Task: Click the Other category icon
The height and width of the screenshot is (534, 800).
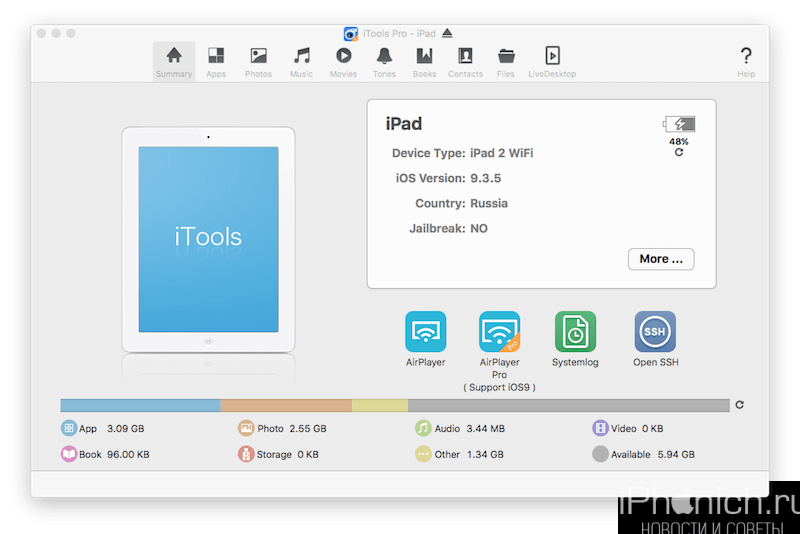Action: pos(423,454)
